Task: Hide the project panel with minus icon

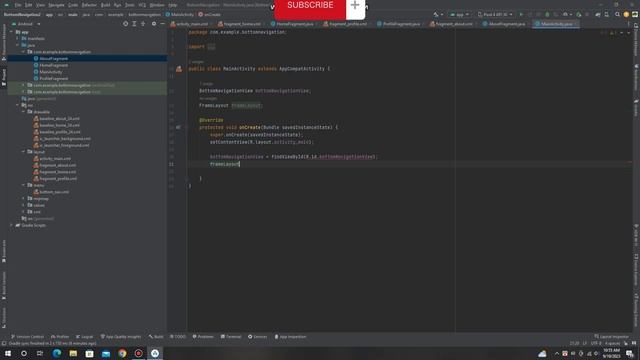Action: pyautogui.click(x=162, y=24)
